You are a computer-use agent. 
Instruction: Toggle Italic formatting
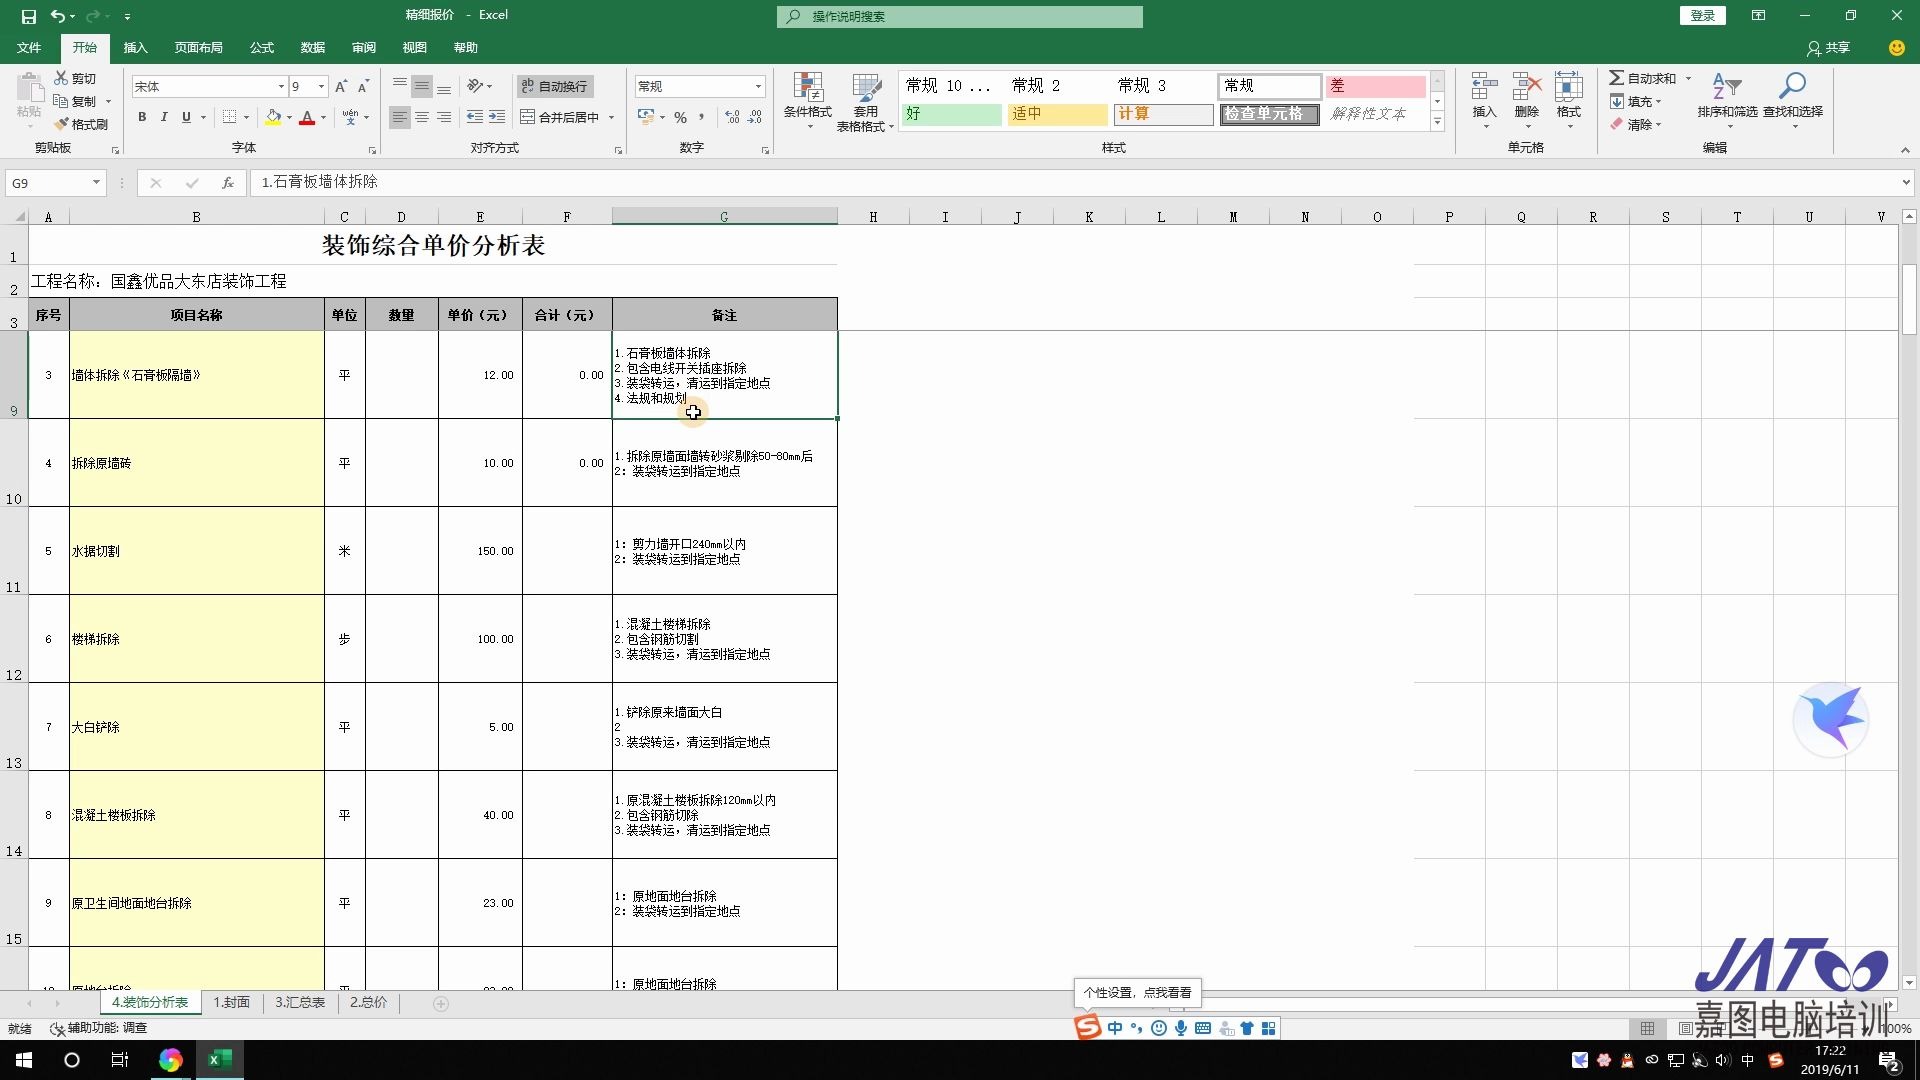point(164,118)
